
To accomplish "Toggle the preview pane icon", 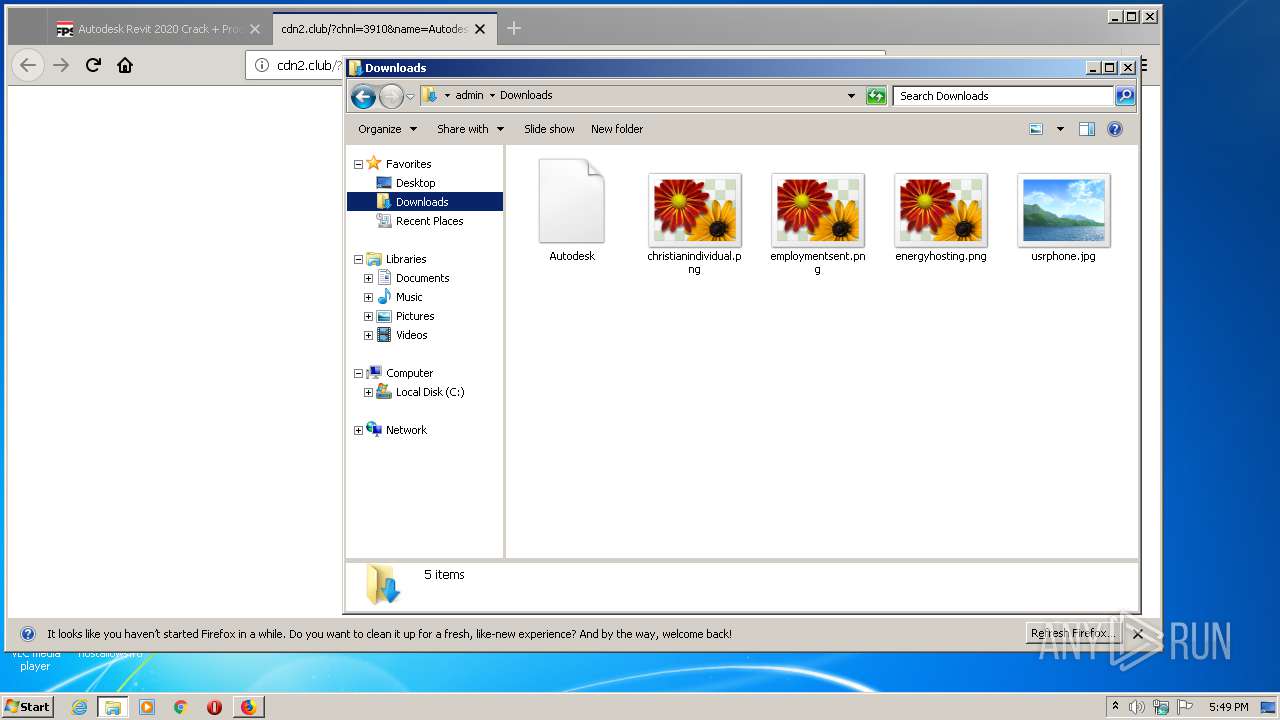I will click(x=1087, y=129).
